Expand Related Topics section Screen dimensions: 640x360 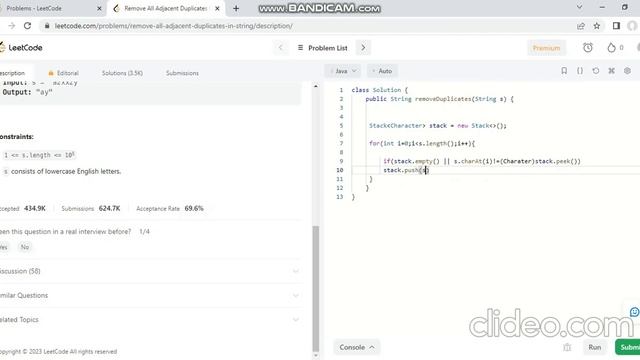149,320
